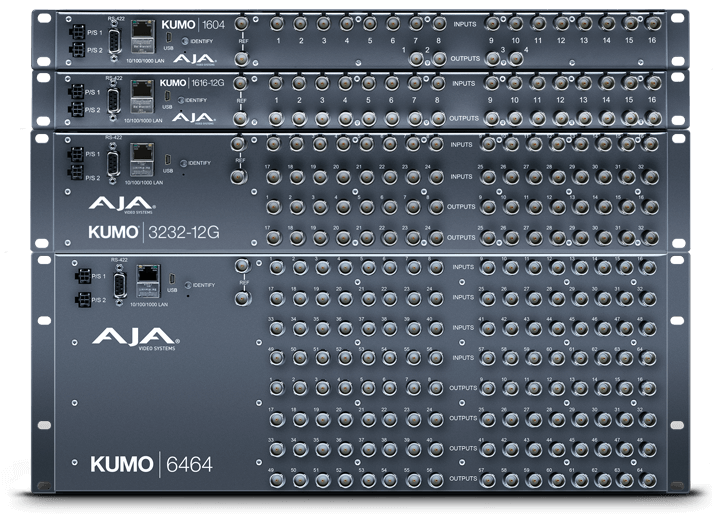Click input 16 BNC connector on KUMO 1604
Viewport: 720px width, 515px height.
[652, 23]
